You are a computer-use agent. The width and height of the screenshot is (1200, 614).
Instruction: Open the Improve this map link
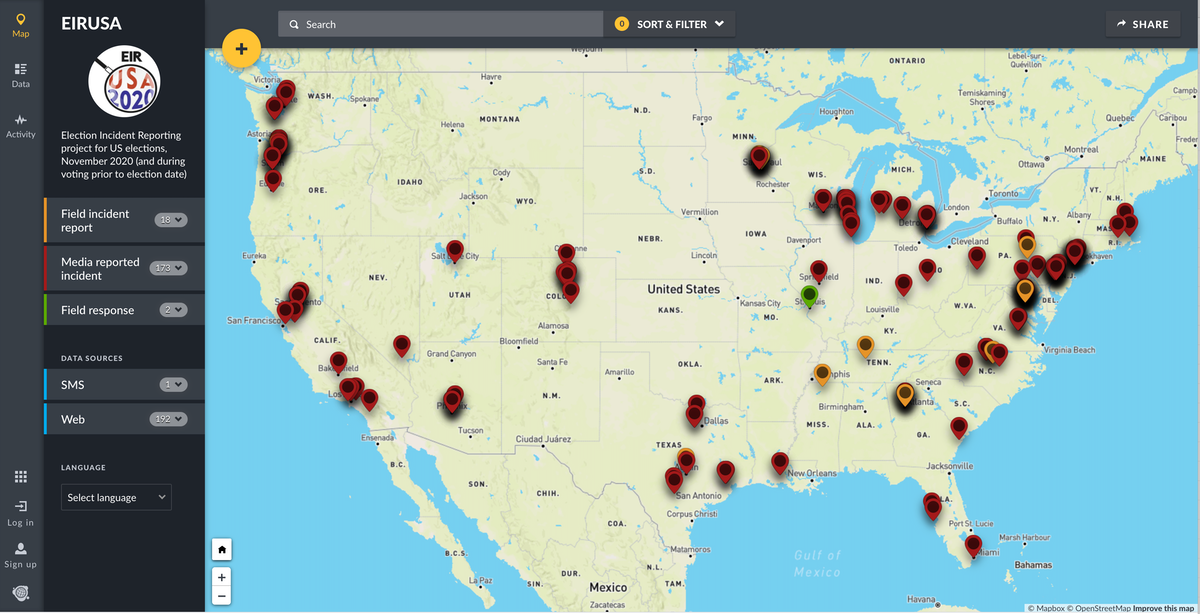pyautogui.click(x=1162, y=605)
